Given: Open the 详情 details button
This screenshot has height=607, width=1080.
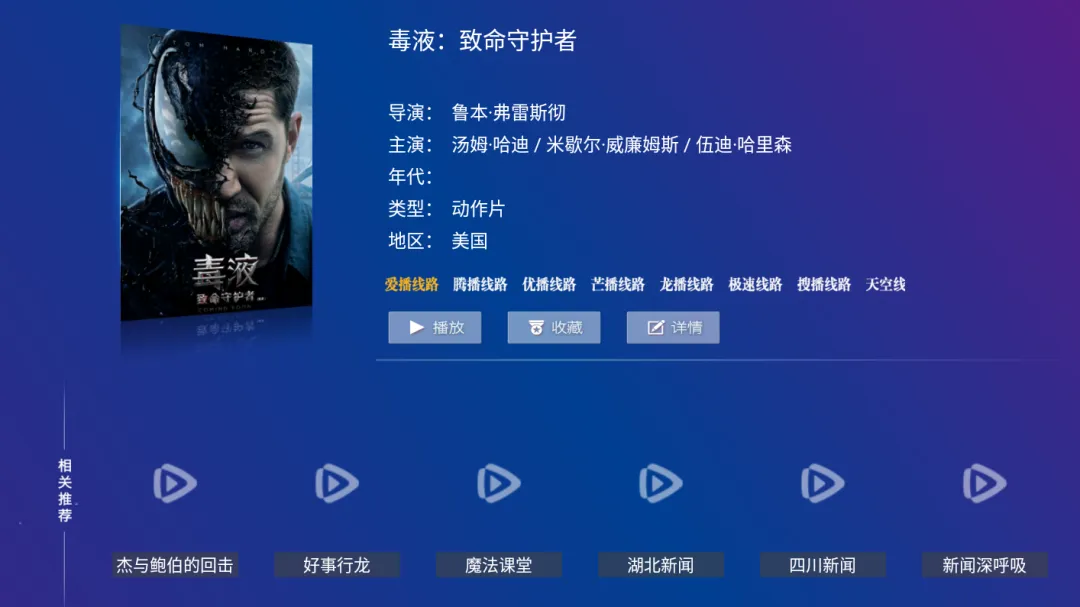Looking at the screenshot, I should (x=673, y=327).
